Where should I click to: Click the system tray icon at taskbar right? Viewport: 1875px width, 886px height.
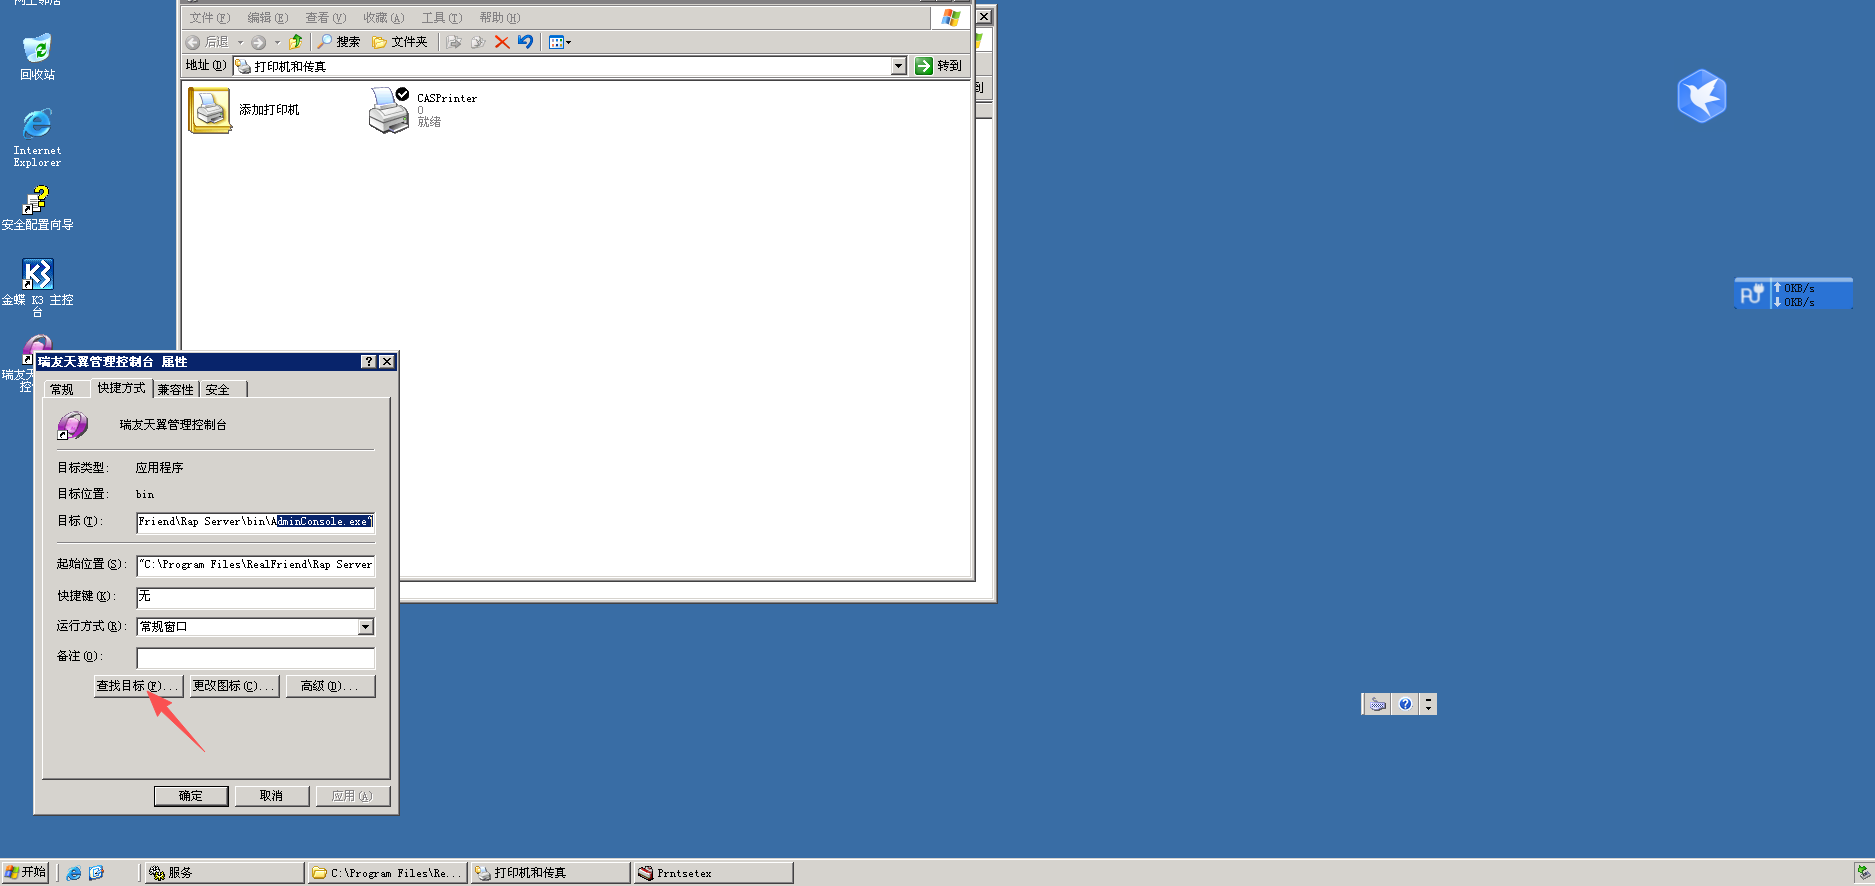1863,873
